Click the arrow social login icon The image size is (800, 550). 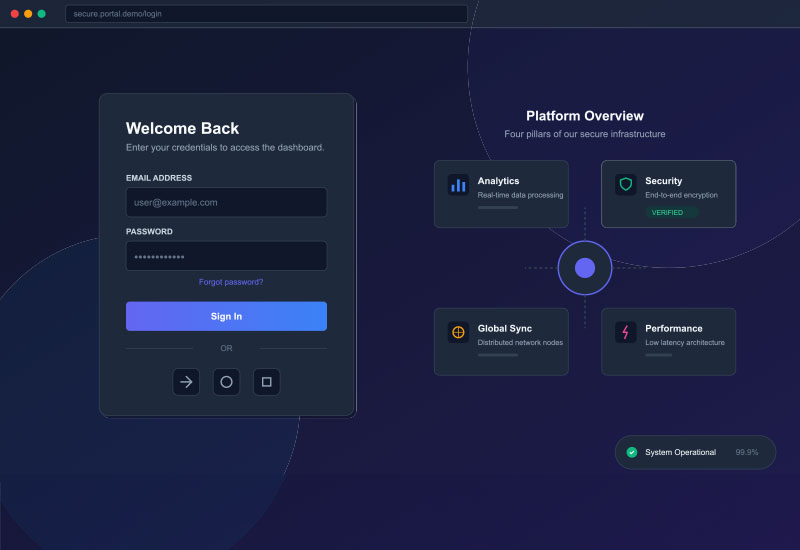[x=186, y=382]
